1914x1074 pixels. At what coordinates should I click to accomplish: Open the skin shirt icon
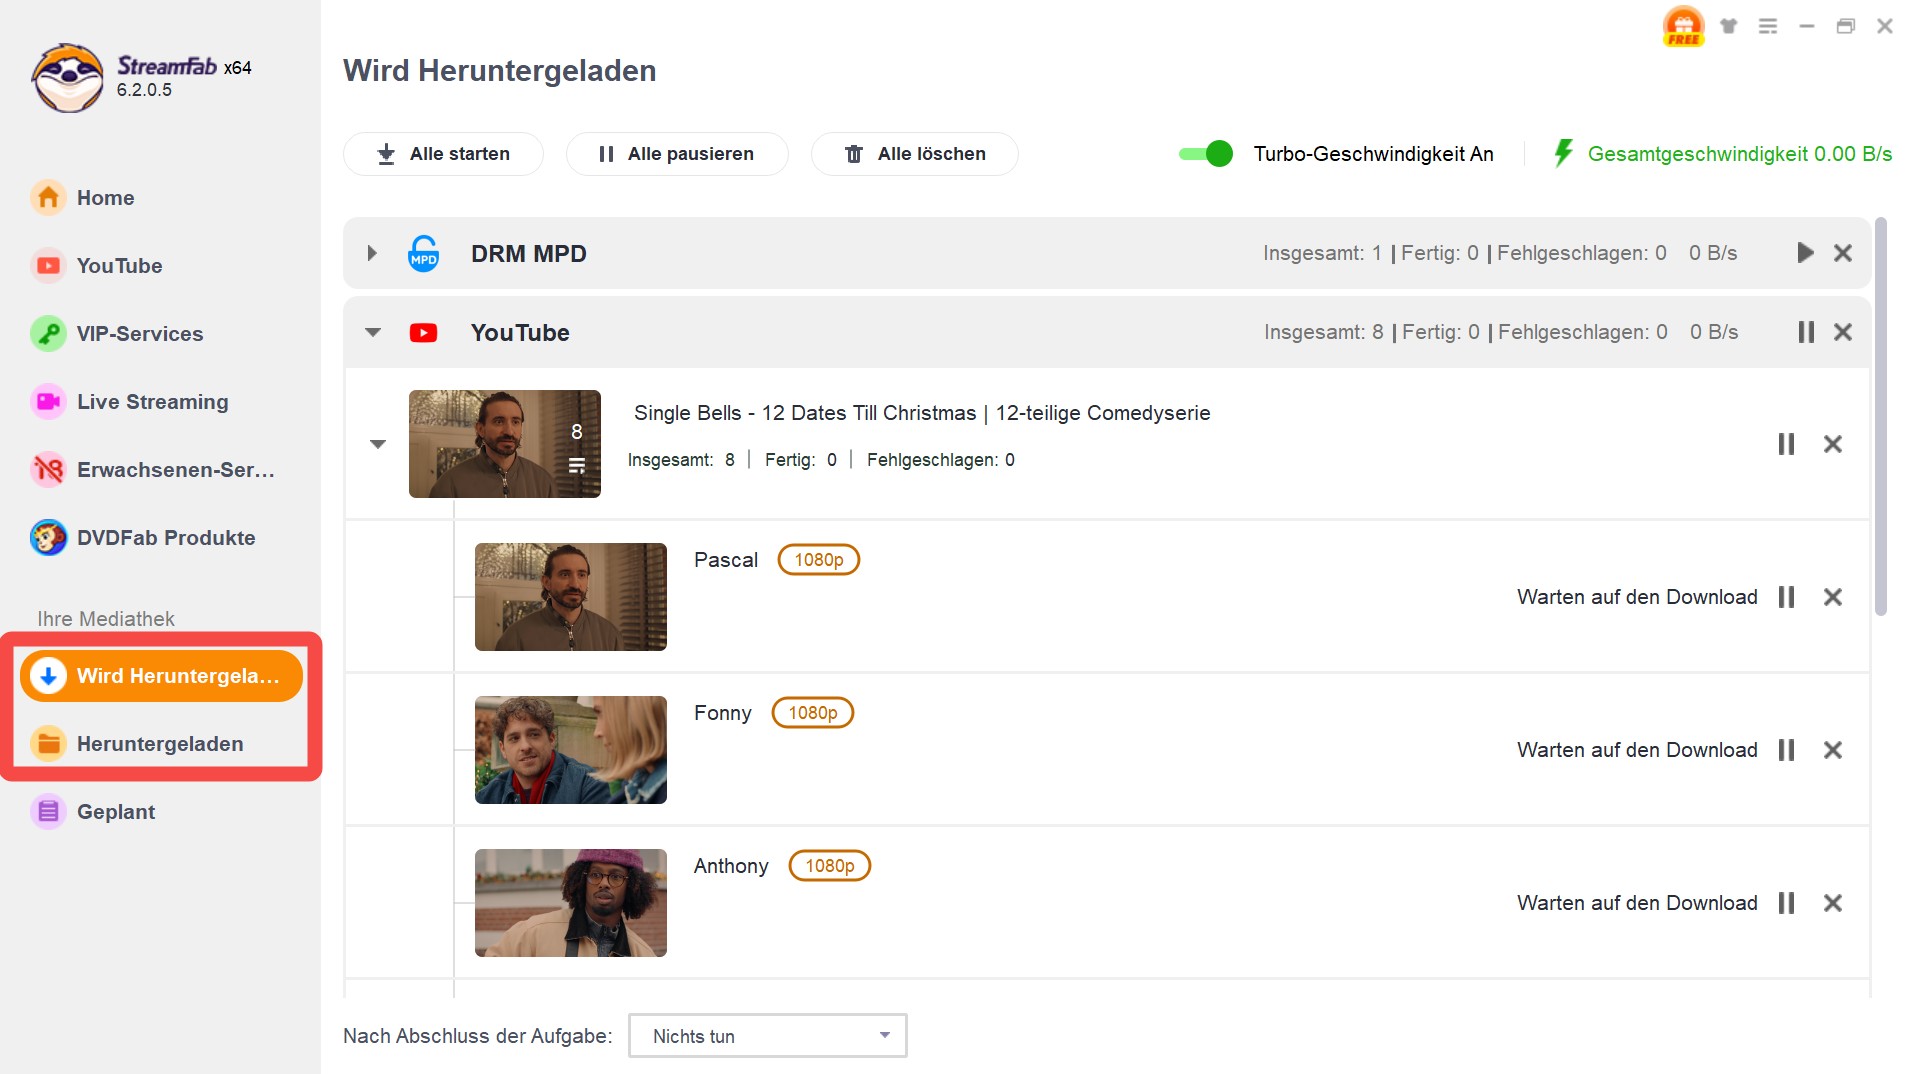point(1728,26)
